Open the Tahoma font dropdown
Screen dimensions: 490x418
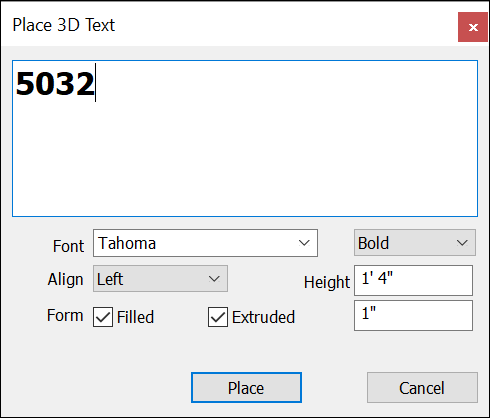click(205, 243)
